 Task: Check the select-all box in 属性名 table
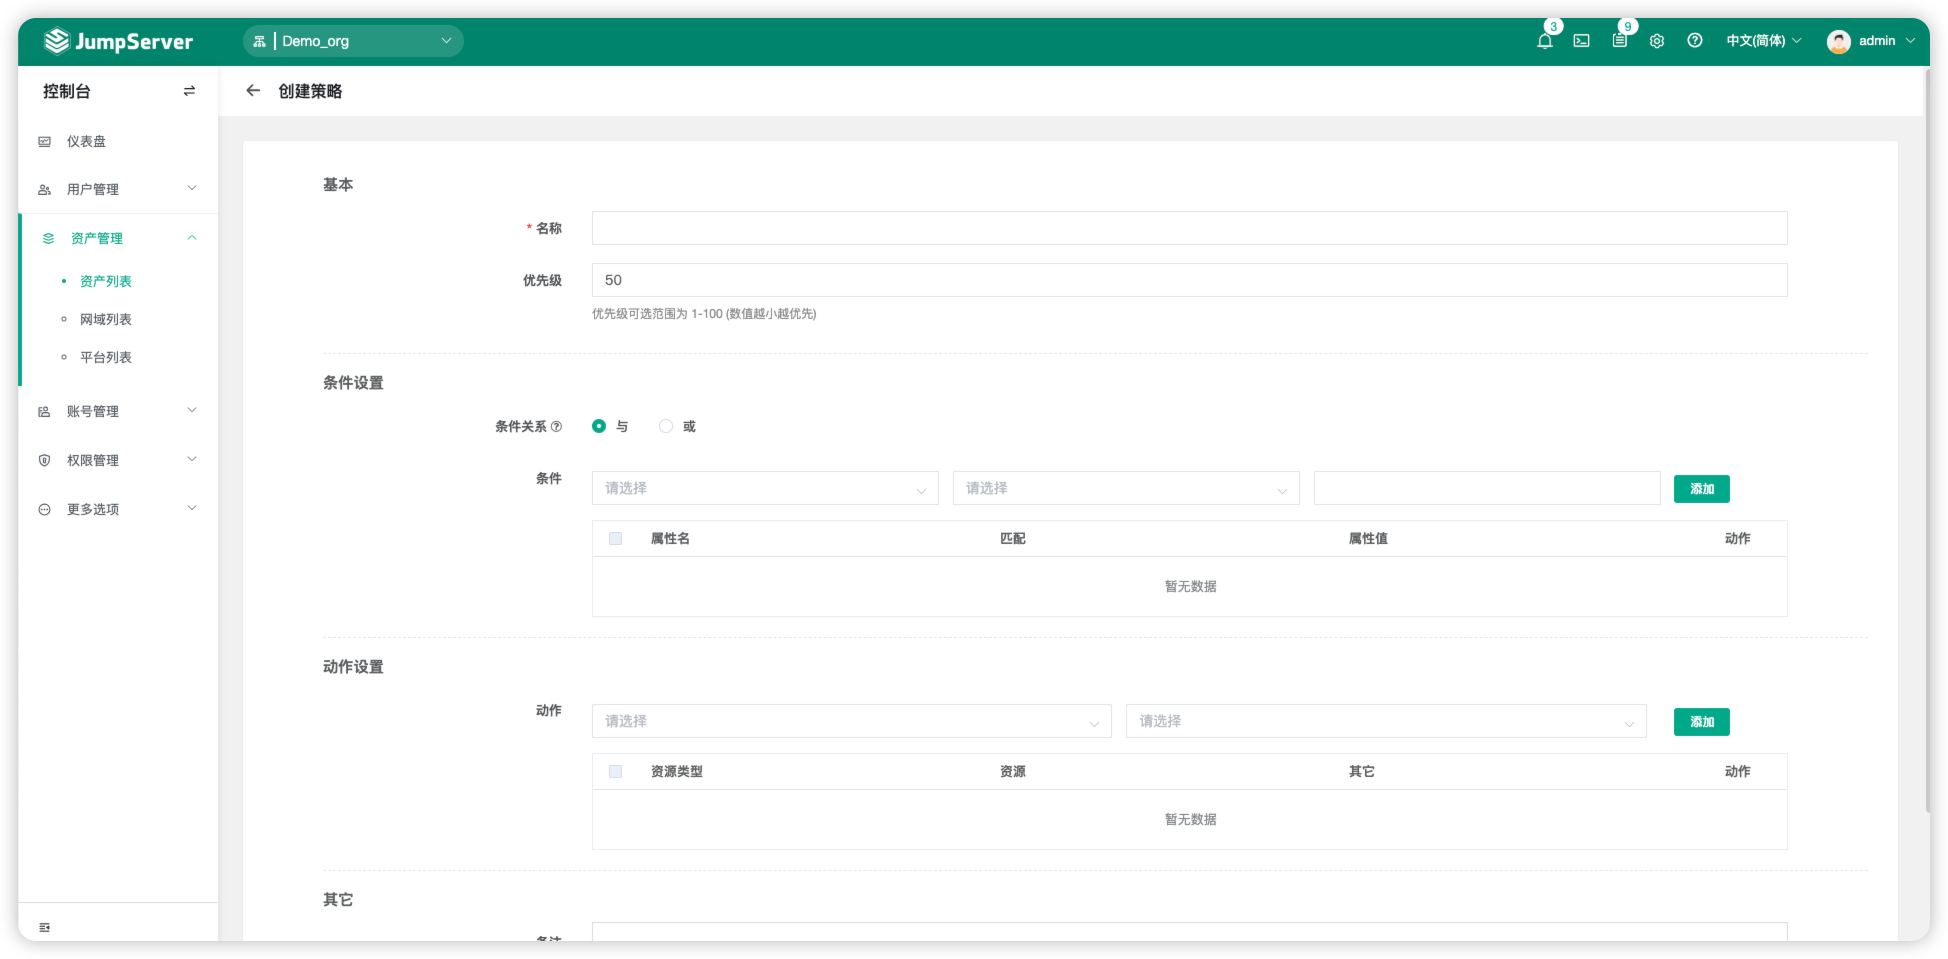coord(616,538)
